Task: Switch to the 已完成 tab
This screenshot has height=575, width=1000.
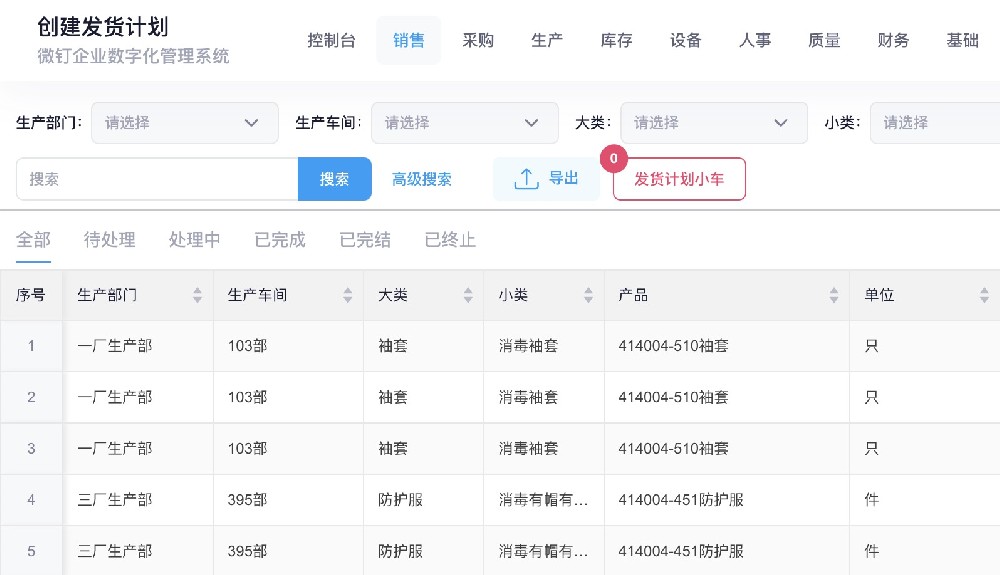Action: [x=279, y=240]
